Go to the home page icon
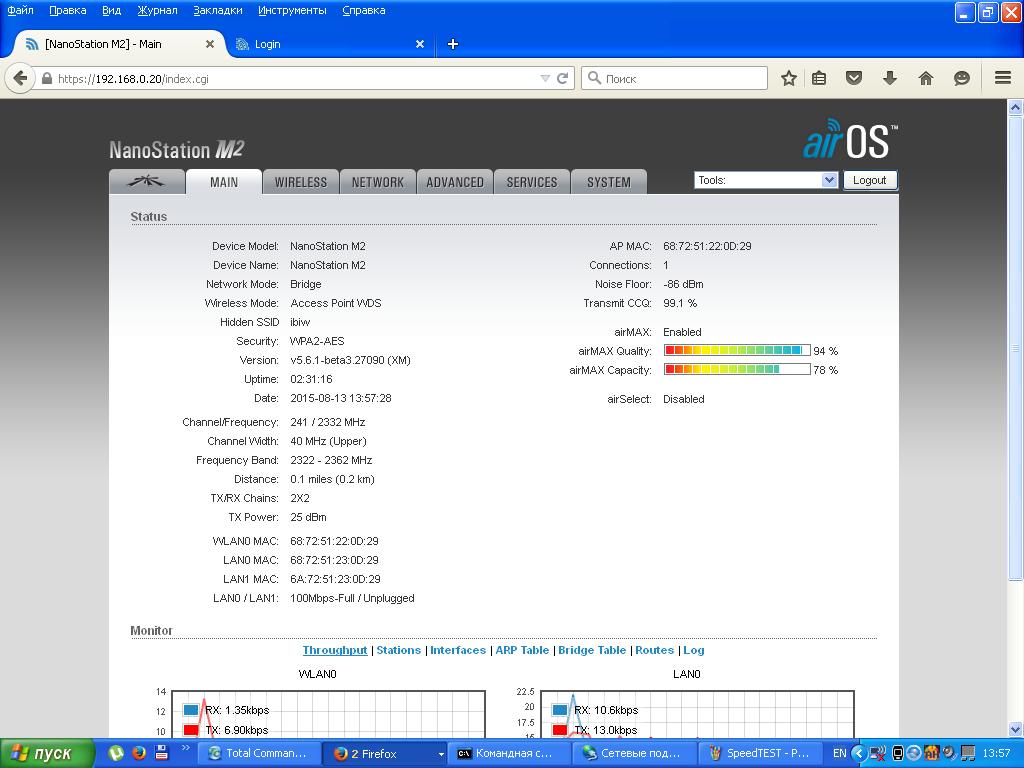 [925, 79]
